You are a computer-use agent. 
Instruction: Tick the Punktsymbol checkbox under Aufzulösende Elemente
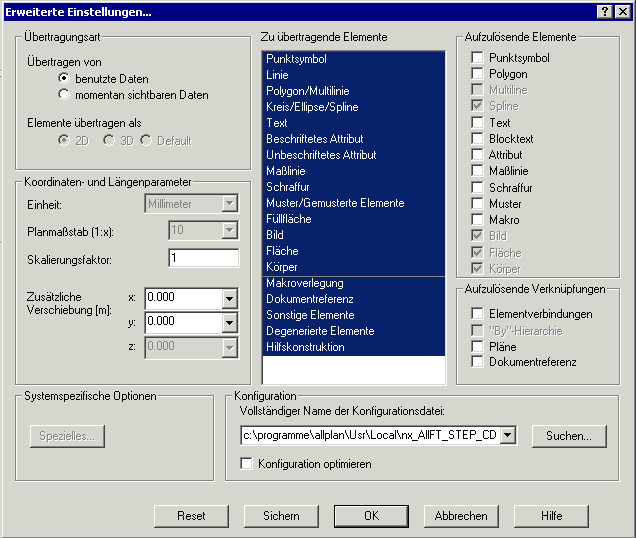pyautogui.click(x=477, y=58)
